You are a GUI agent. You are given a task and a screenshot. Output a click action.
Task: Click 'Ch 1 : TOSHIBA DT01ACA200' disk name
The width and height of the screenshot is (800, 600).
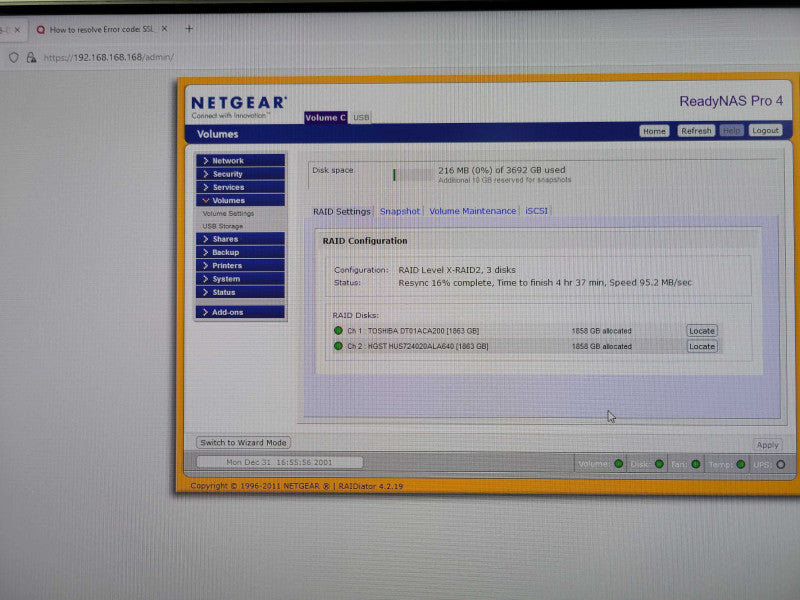pyautogui.click(x=413, y=331)
